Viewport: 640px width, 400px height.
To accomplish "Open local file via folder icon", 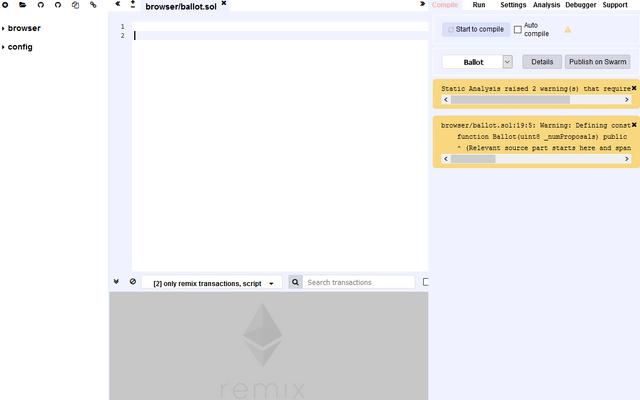I will point(22,5).
